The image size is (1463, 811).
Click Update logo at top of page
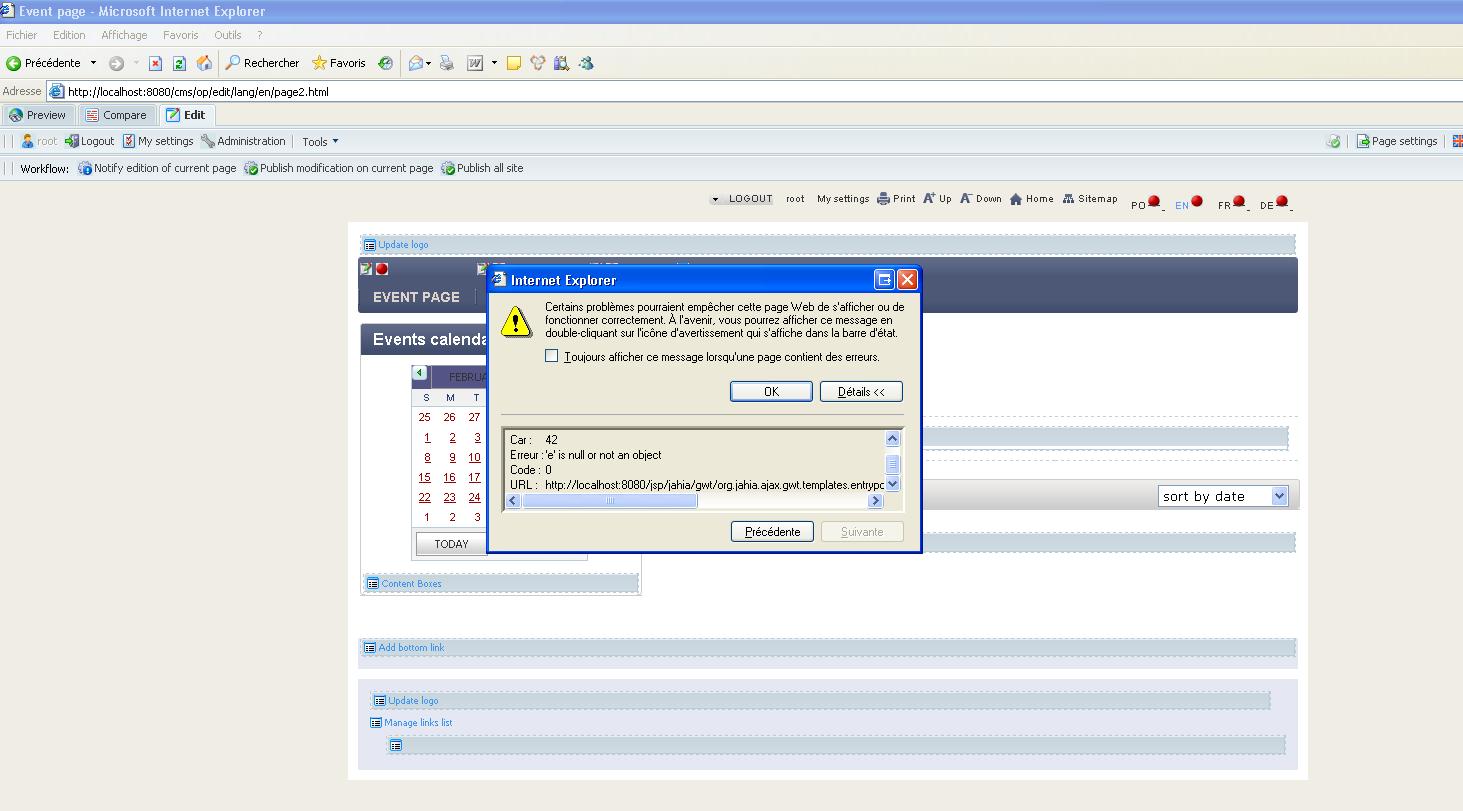coord(396,245)
